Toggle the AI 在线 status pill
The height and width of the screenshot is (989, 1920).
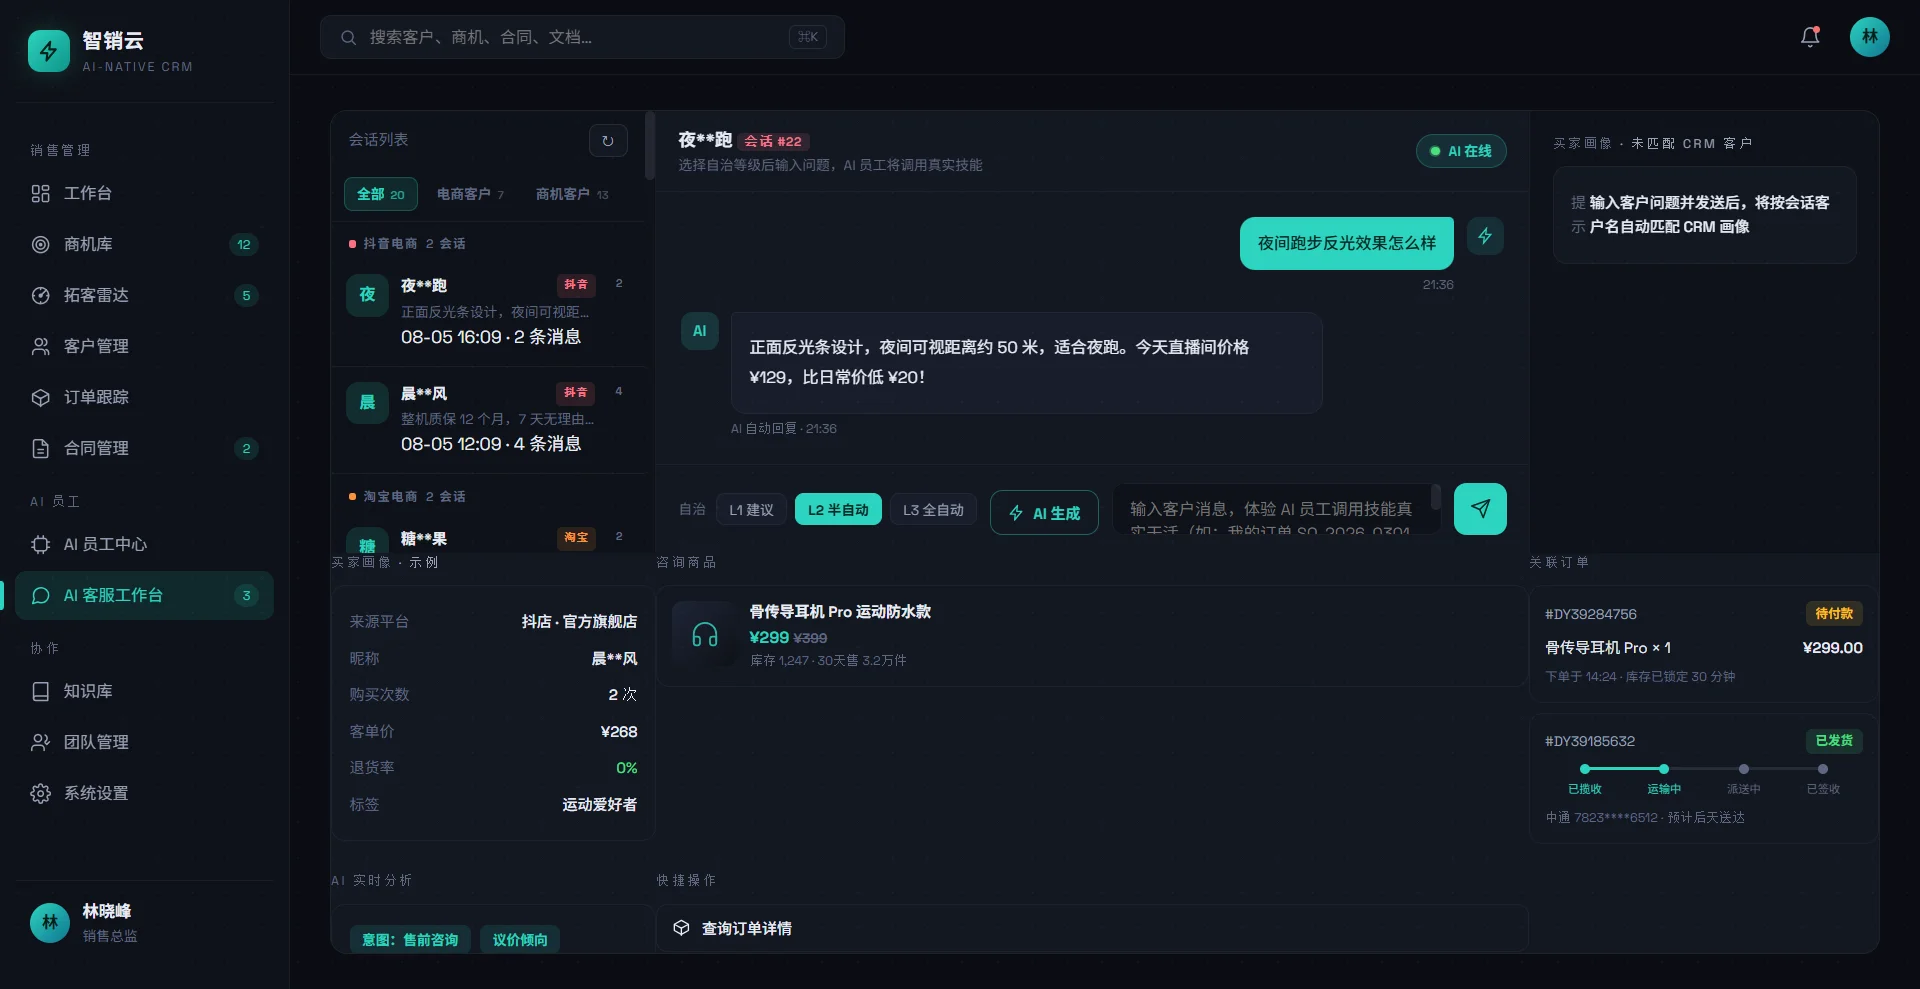pos(1461,151)
